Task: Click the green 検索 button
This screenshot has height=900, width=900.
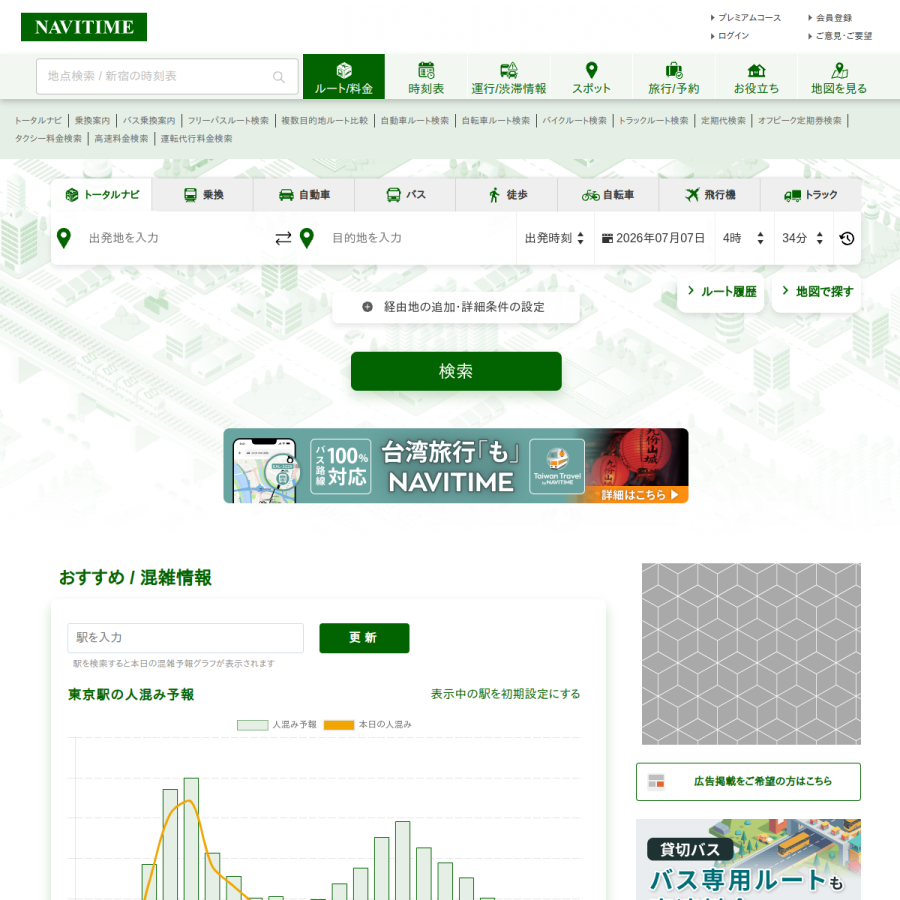Action: 456,371
